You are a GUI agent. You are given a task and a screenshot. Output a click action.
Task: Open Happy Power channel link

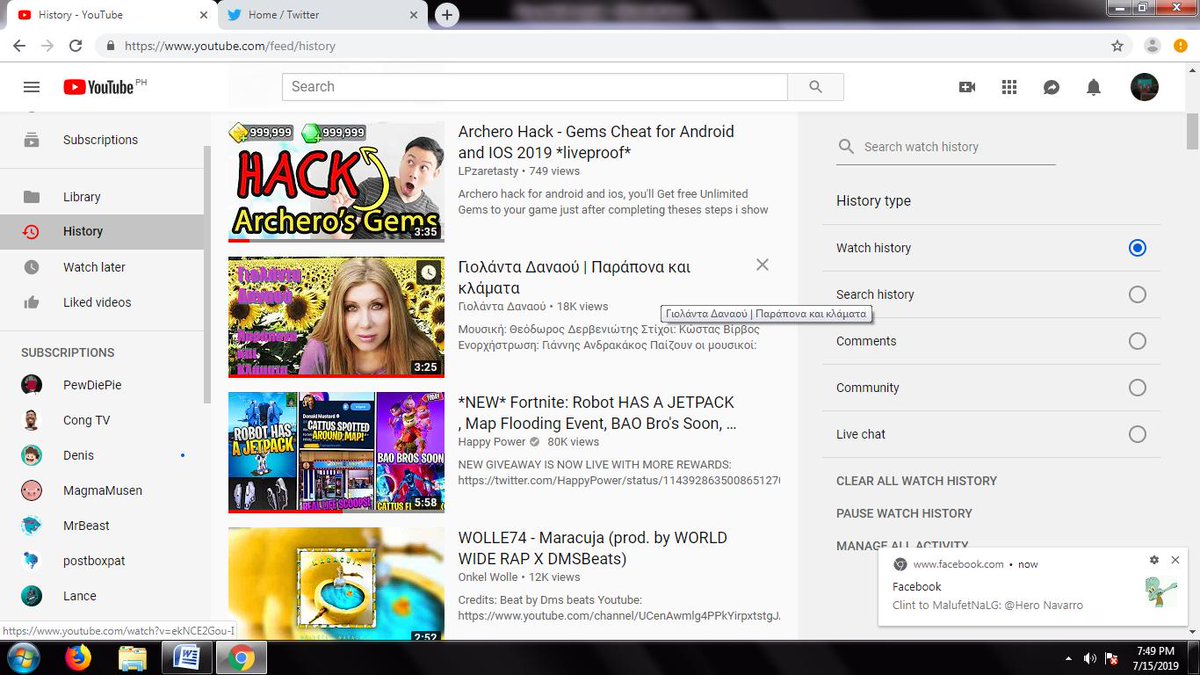[x=492, y=442]
